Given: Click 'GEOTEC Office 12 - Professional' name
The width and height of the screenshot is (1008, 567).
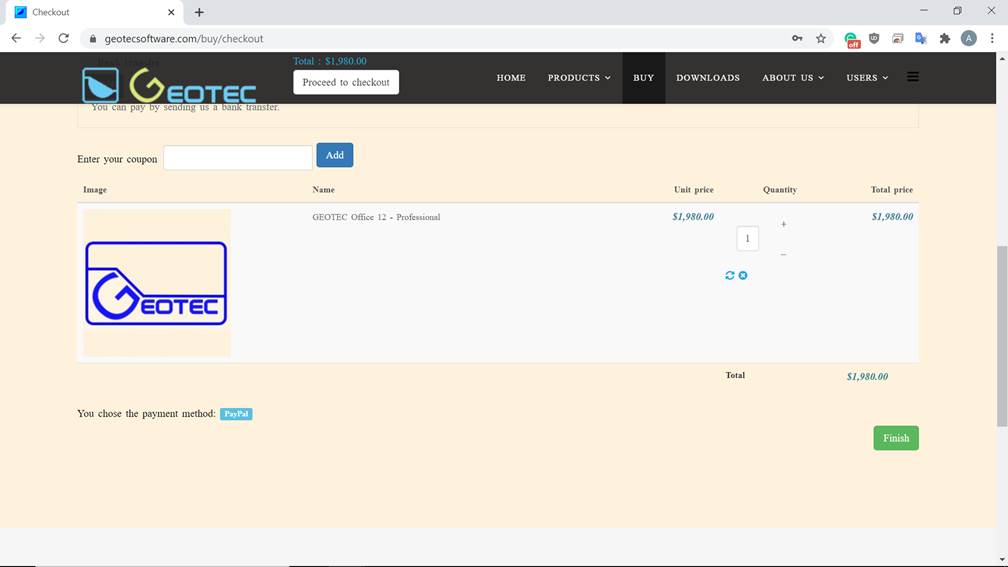Looking at the screenshot, I should [376, 217].
